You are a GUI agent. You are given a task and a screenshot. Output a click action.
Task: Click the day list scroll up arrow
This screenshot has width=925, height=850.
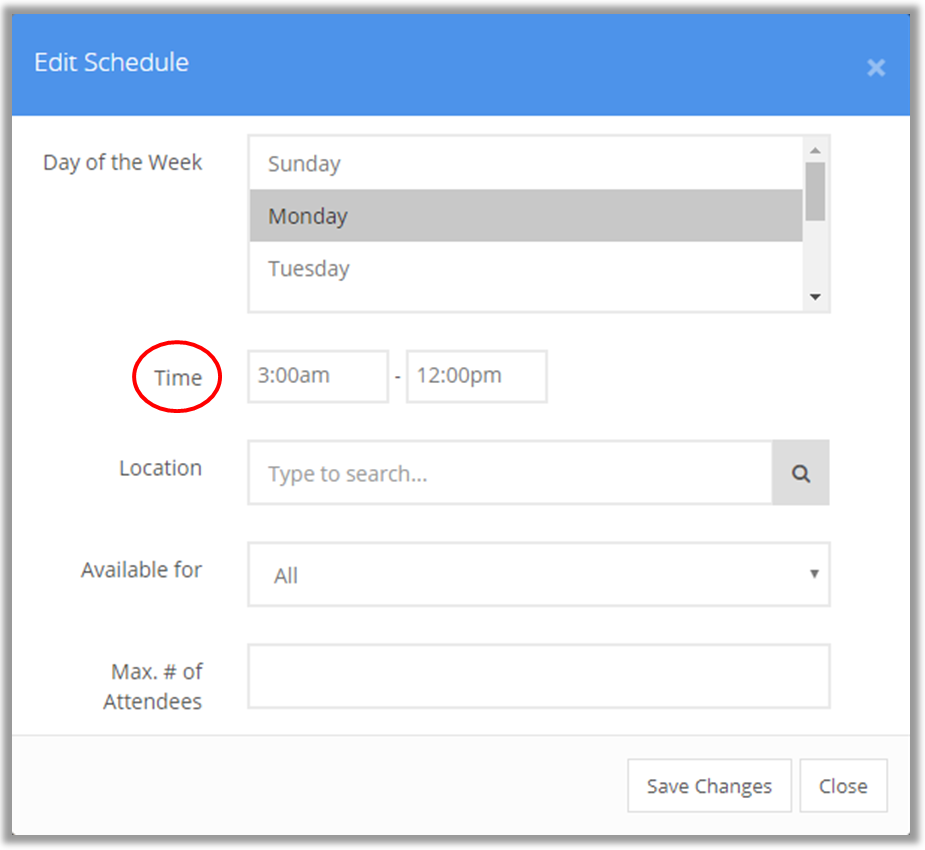pyautogui.click(x=815, y=150)
